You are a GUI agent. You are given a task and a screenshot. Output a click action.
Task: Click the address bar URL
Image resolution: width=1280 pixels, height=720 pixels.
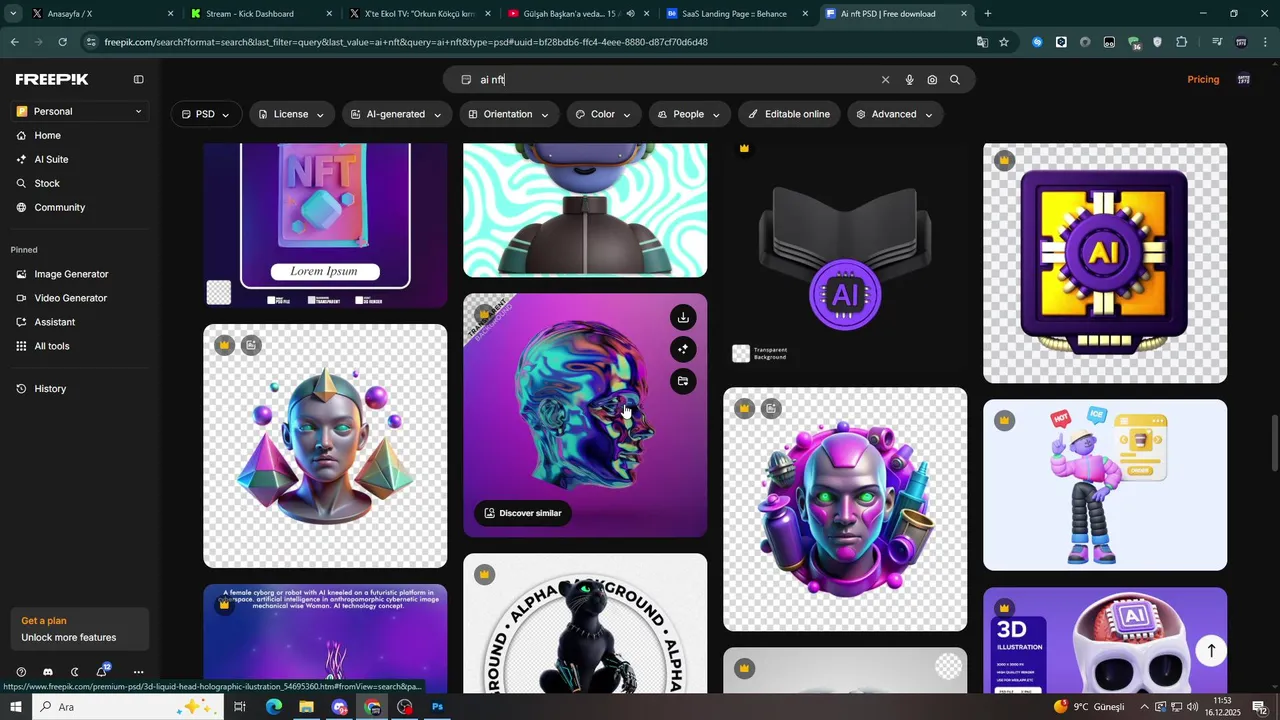[405, 42]
